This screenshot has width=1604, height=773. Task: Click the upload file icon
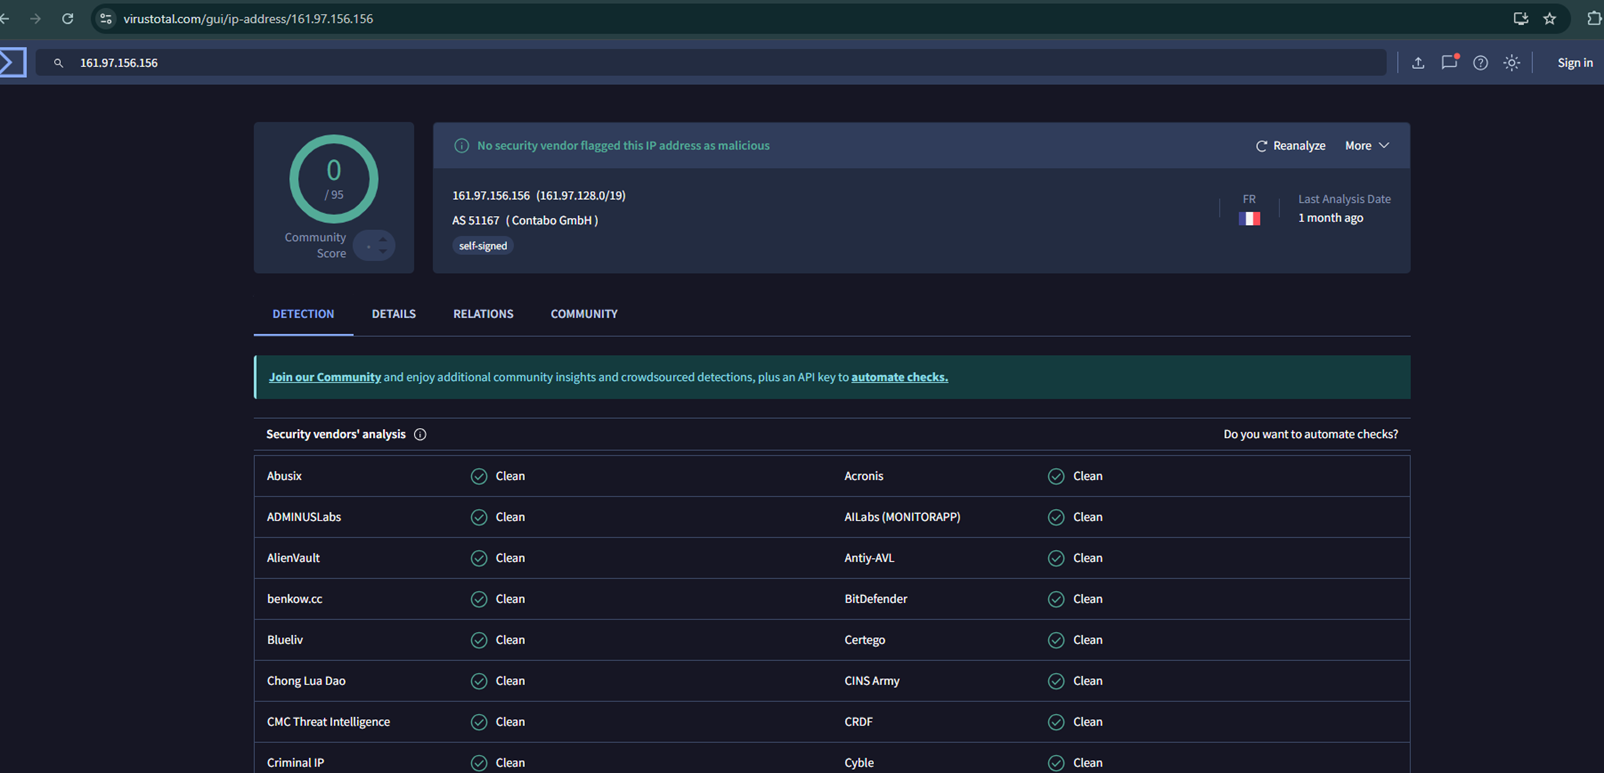point(1418,63)
